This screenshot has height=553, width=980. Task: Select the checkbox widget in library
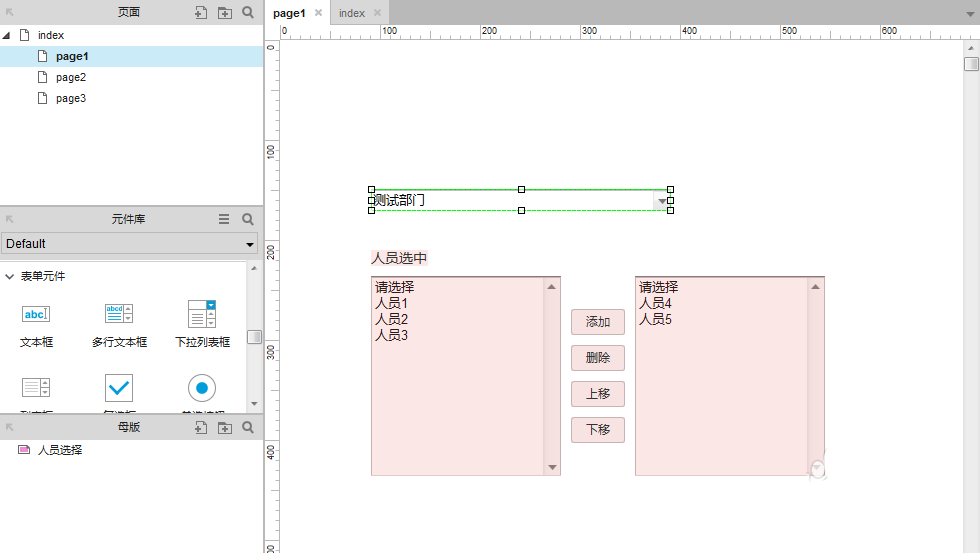click(119, 388)
